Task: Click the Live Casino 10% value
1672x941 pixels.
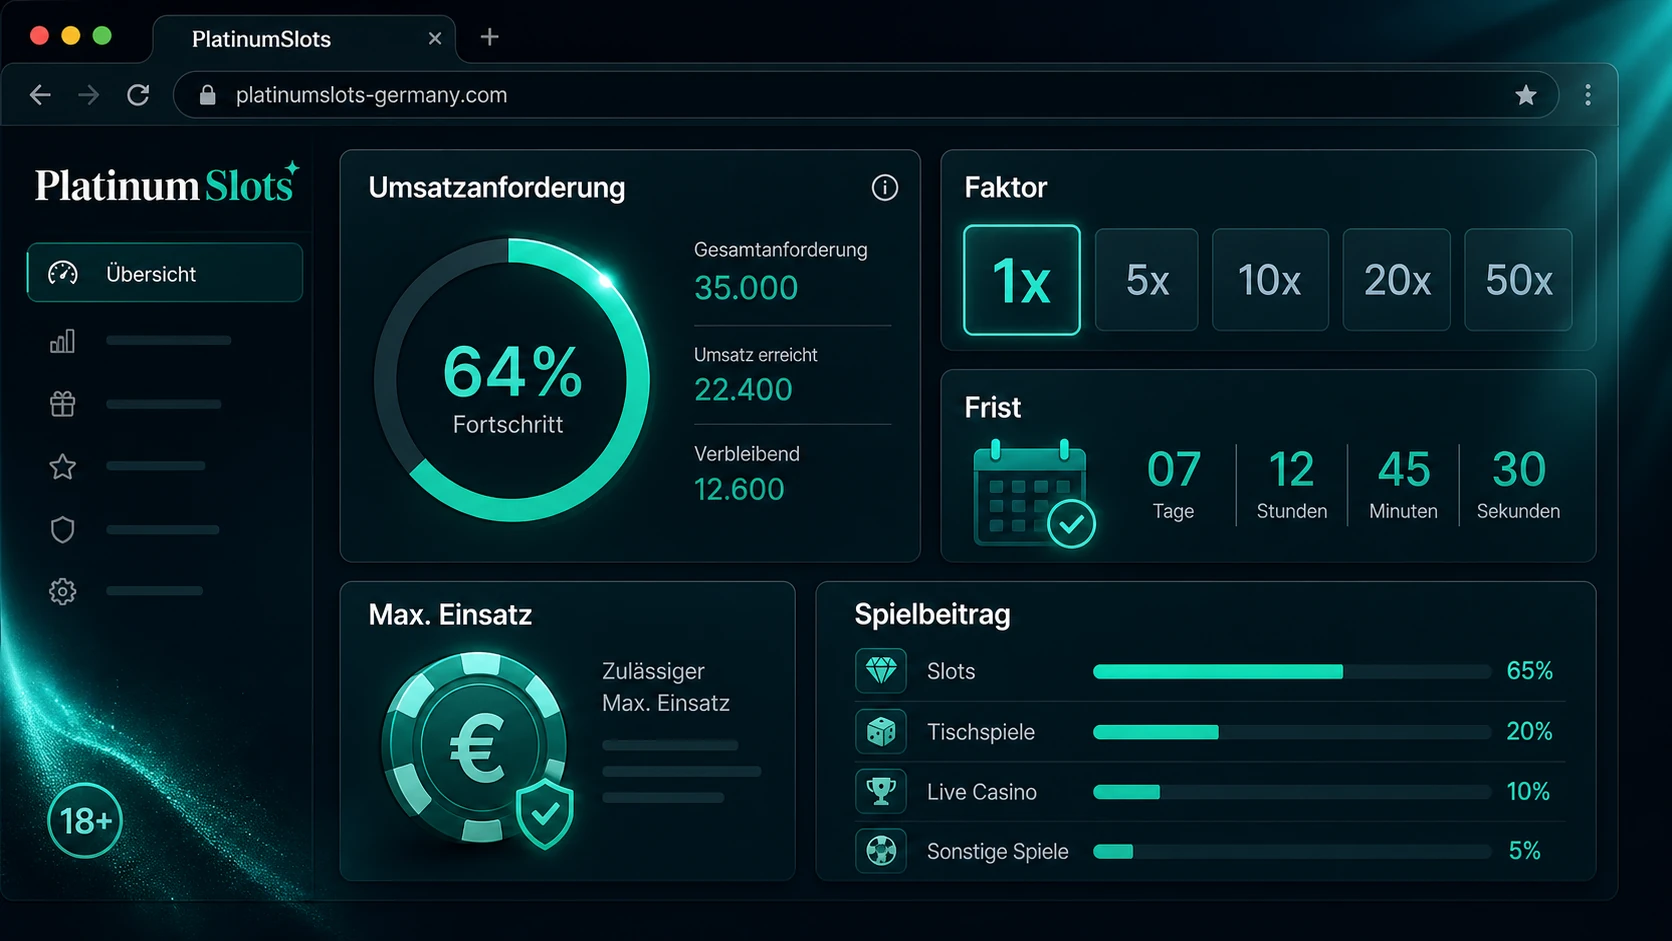Action: (x=1528, y=792)
